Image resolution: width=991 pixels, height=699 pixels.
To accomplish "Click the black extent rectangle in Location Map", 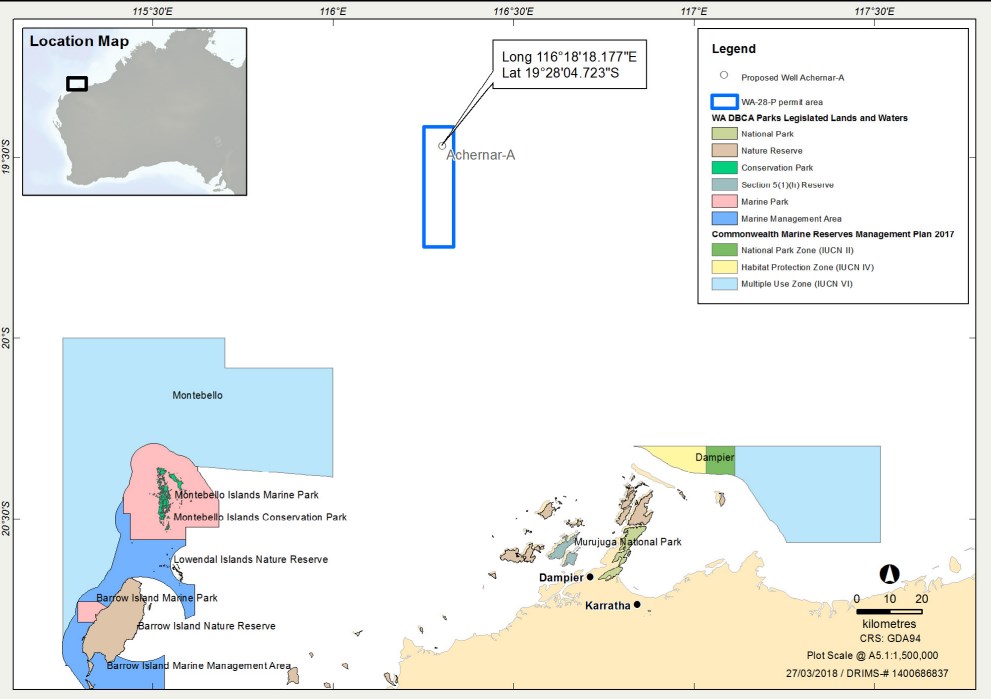I will 77,84.
